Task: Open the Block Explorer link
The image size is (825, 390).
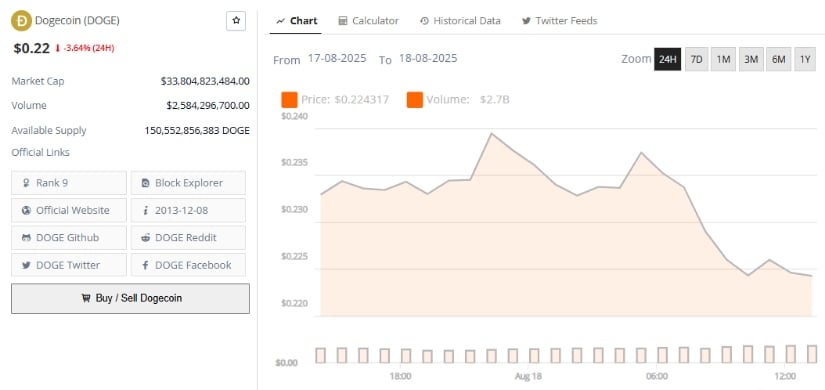Action: pyautogui.click(x=188, y=183)
